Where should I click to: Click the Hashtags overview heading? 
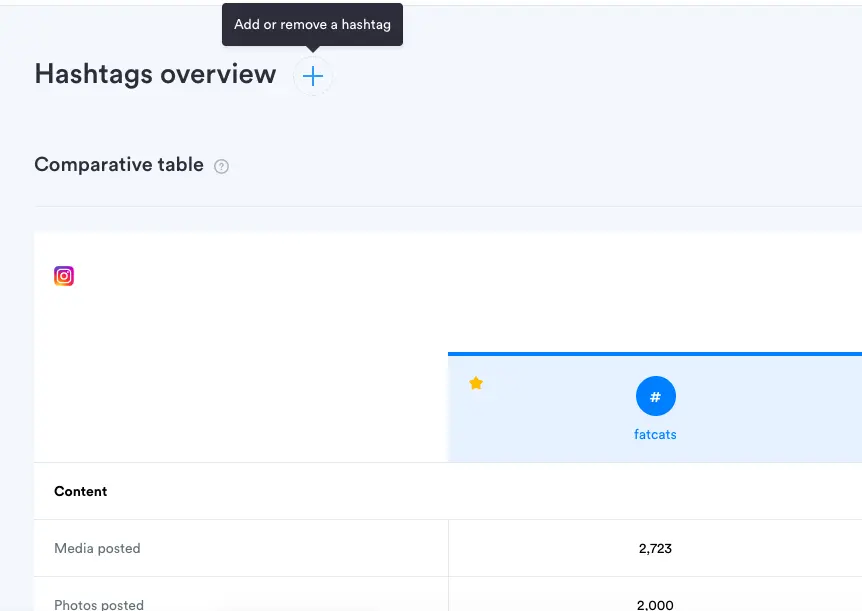click(155, 75)
